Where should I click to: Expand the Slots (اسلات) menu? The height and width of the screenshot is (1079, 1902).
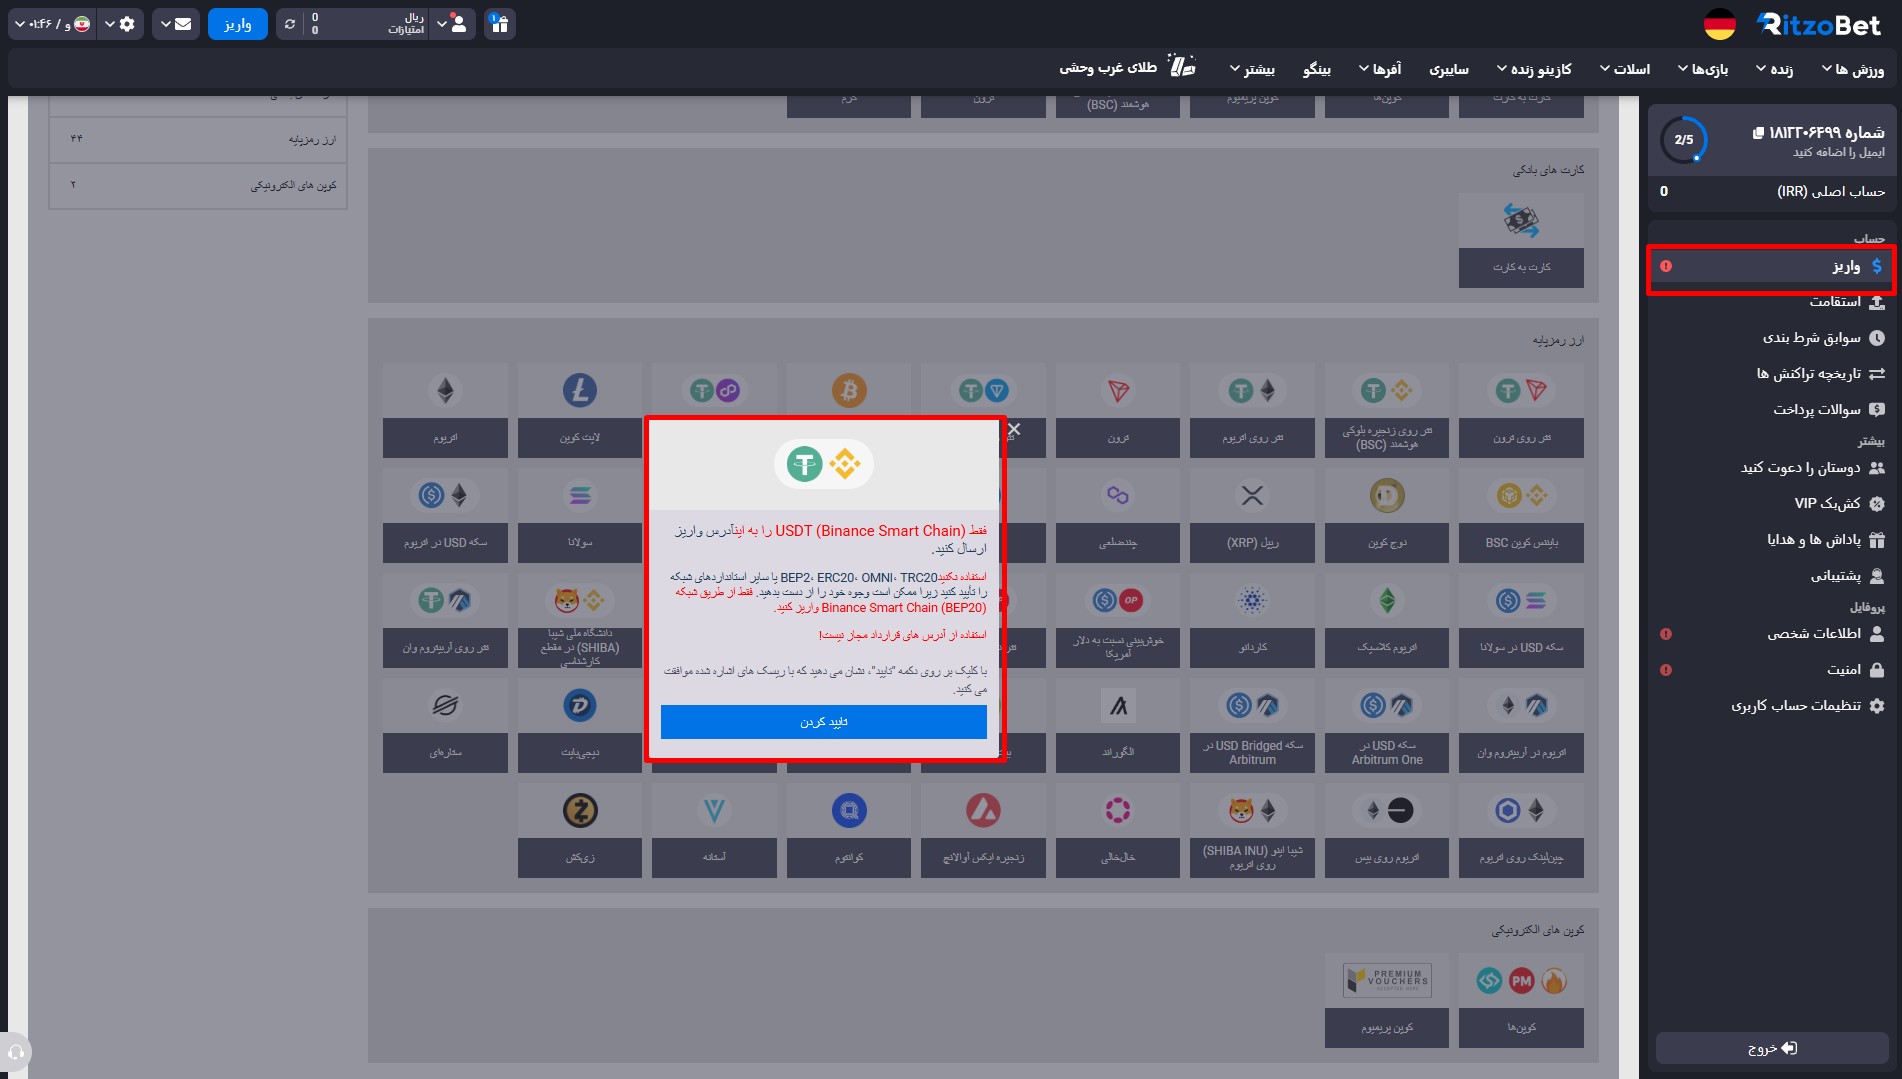[1625, 69]
